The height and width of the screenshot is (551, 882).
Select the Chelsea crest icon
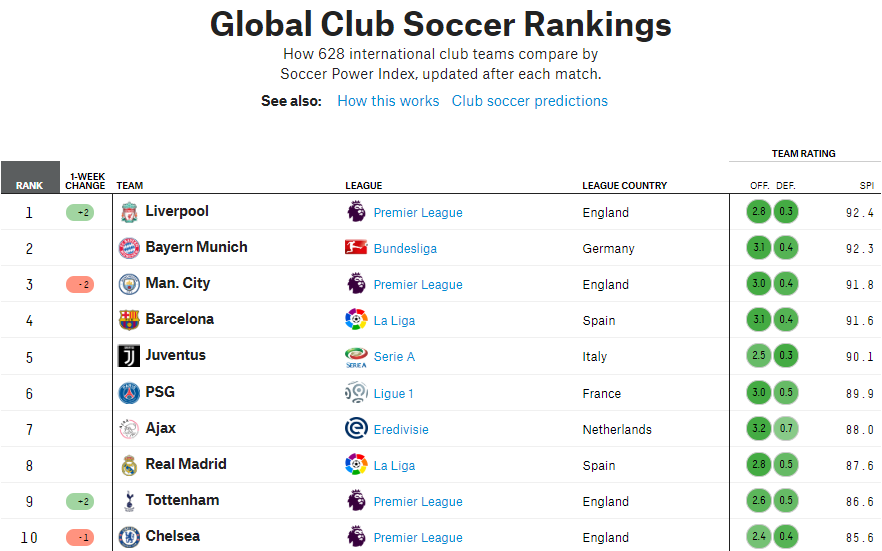pyautogui.click(x=129, y=538)
